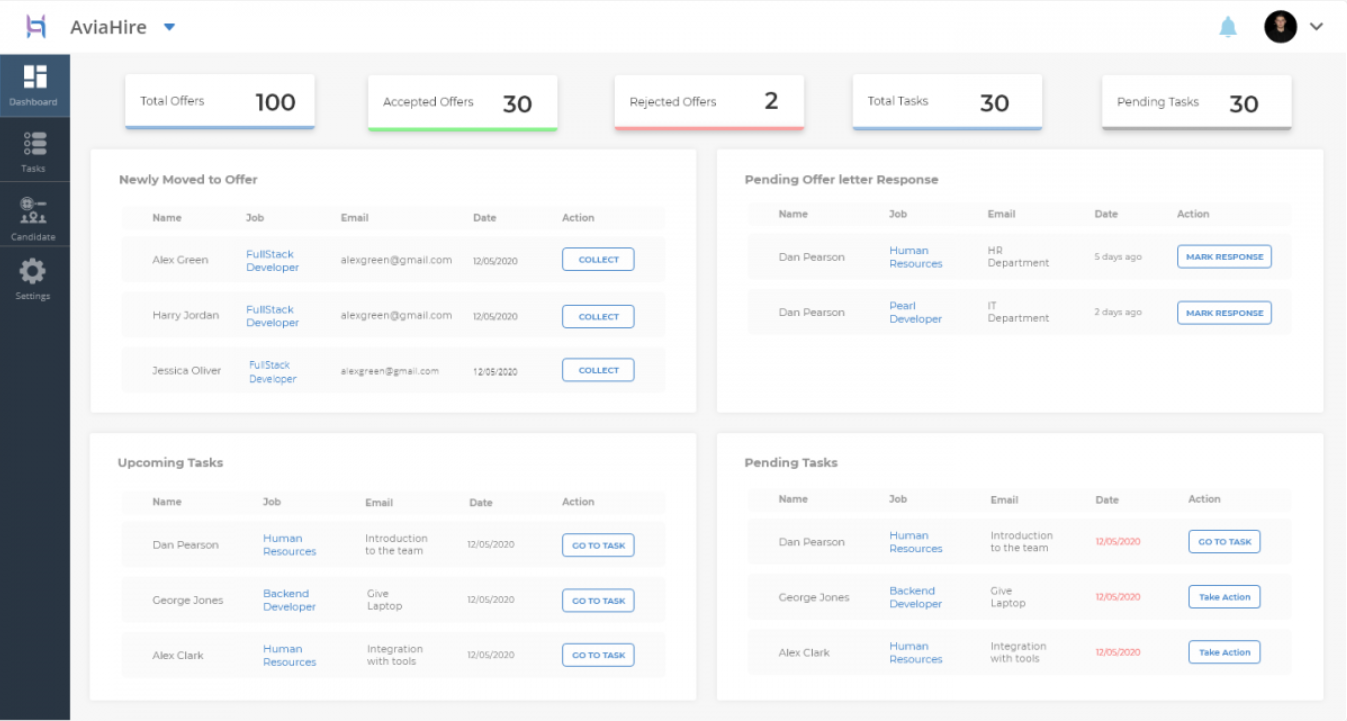Click the user profile avatar
The height and width of the screenshot is (721, 1347).
1280,27
